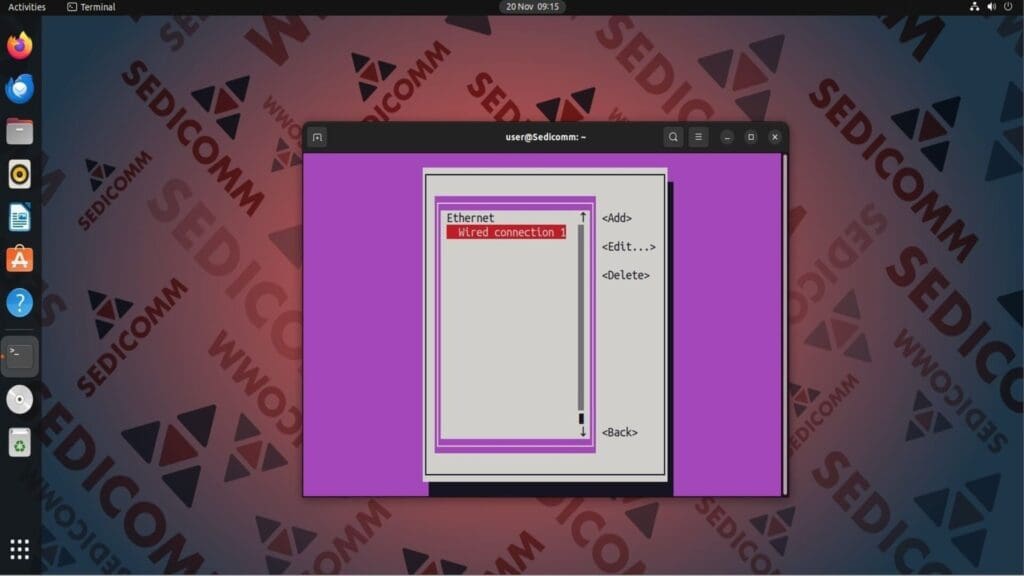Open the Trash icon in dock
The image size is (1024, 576).
(20, 442)
